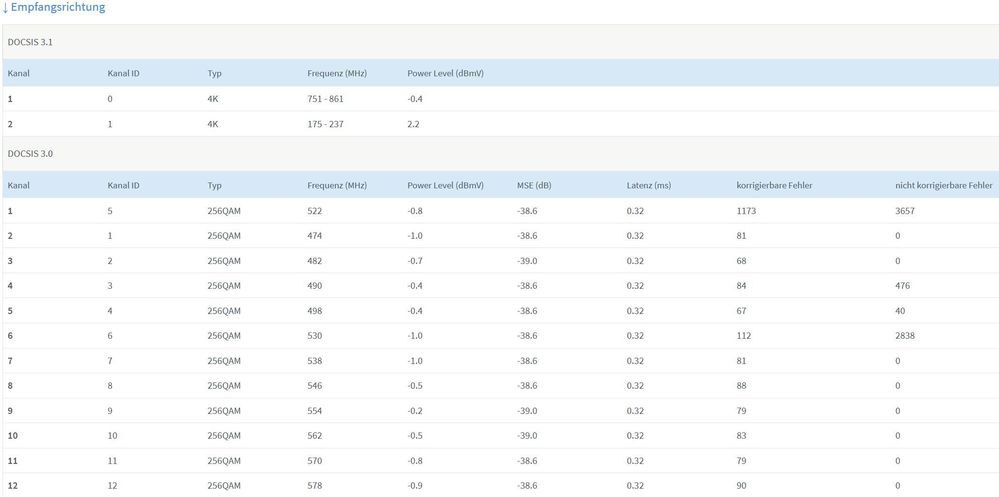Click the nicht korrigierbare Fehler column header
The height and width of the screenshot is (497, 999).
click(944, 185)
